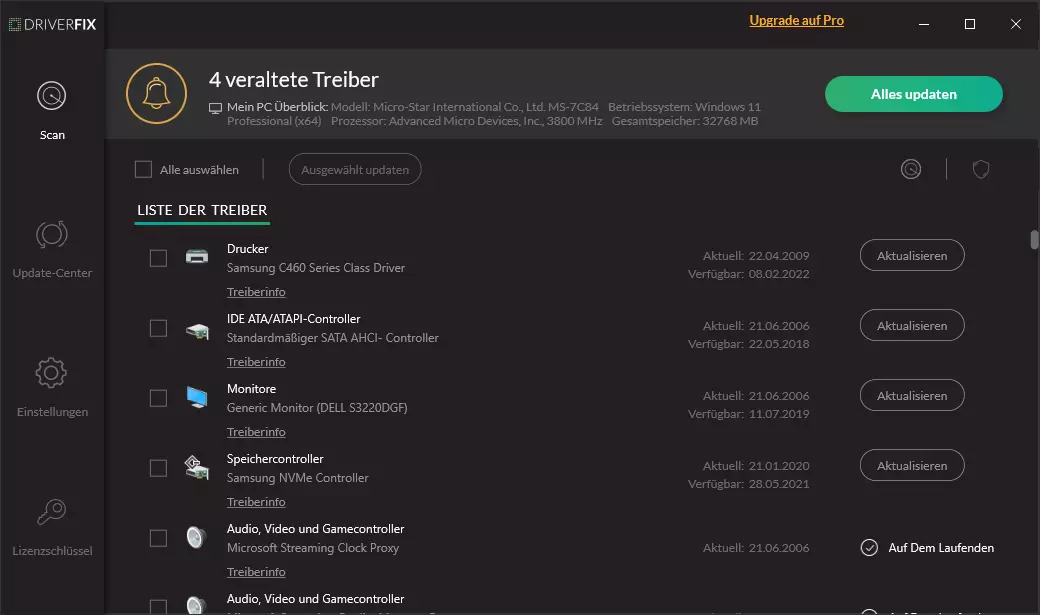Click the 'Aktuell: 21.01.2020' date
This screenshot has height=615, width=1040.
pyautogui.click(x=756, y=466)
